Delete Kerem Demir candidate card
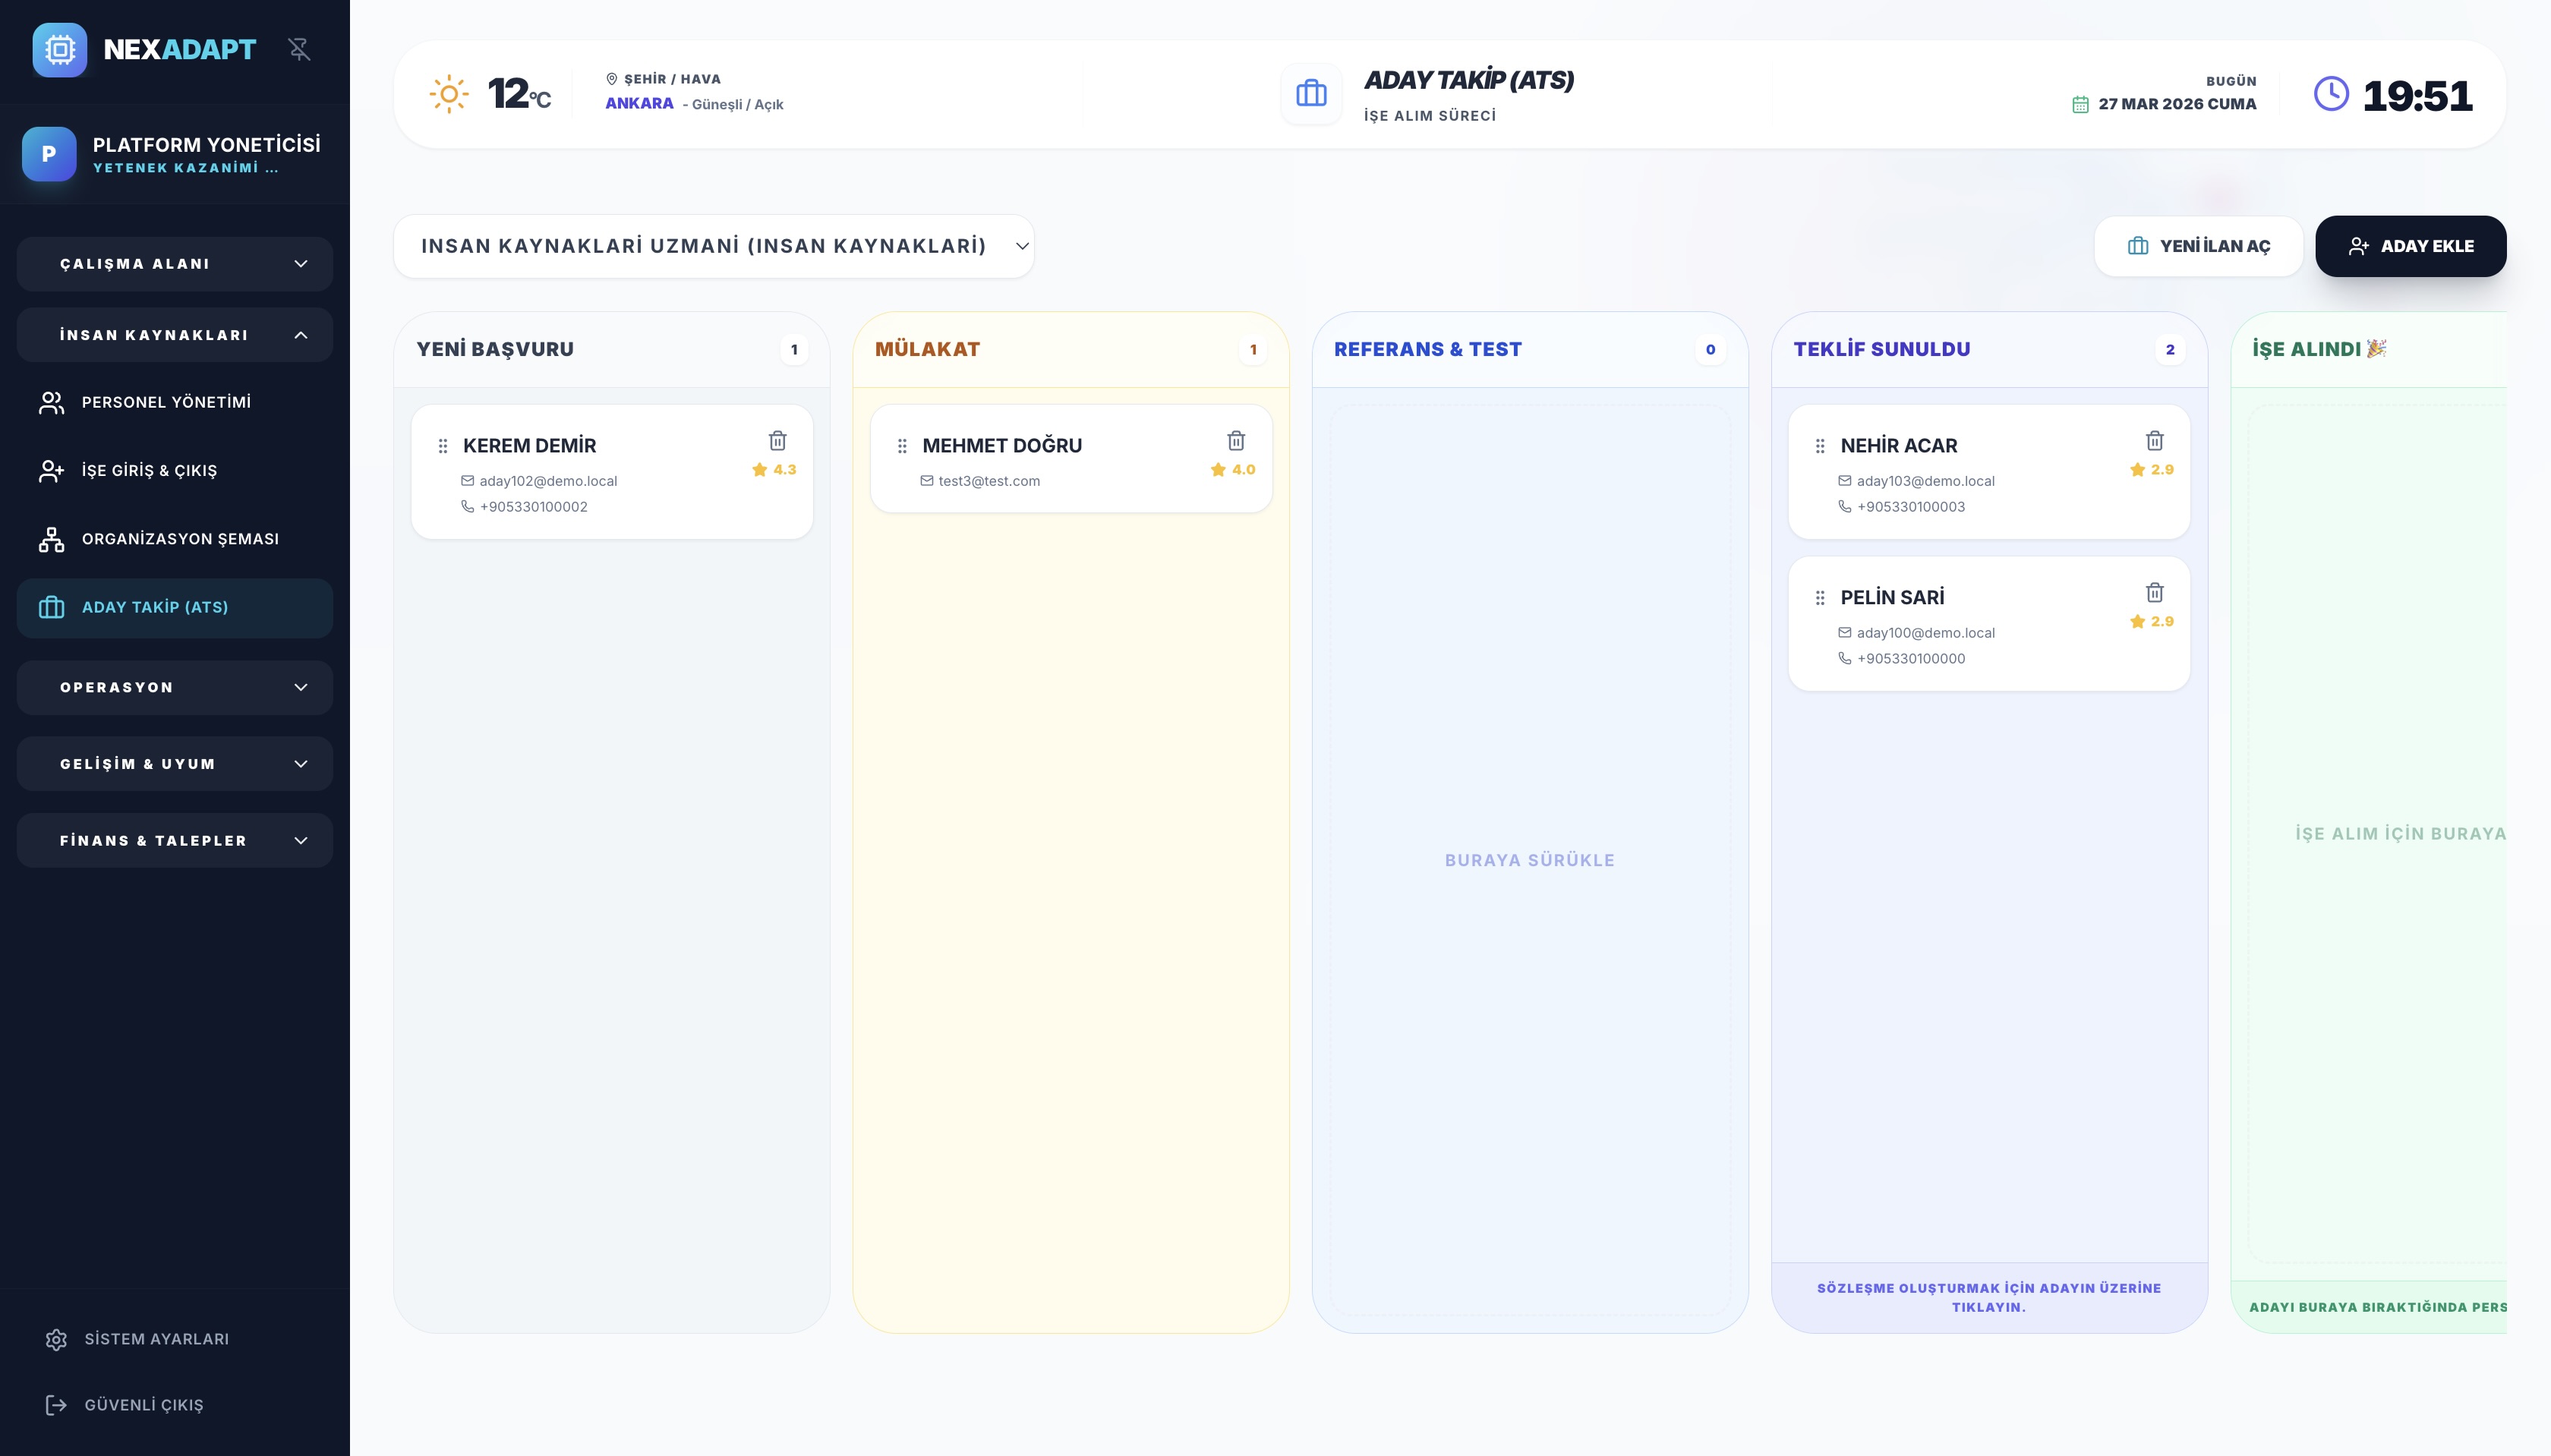This screenshot has width=2551, height=1456. tap(777, 441)
